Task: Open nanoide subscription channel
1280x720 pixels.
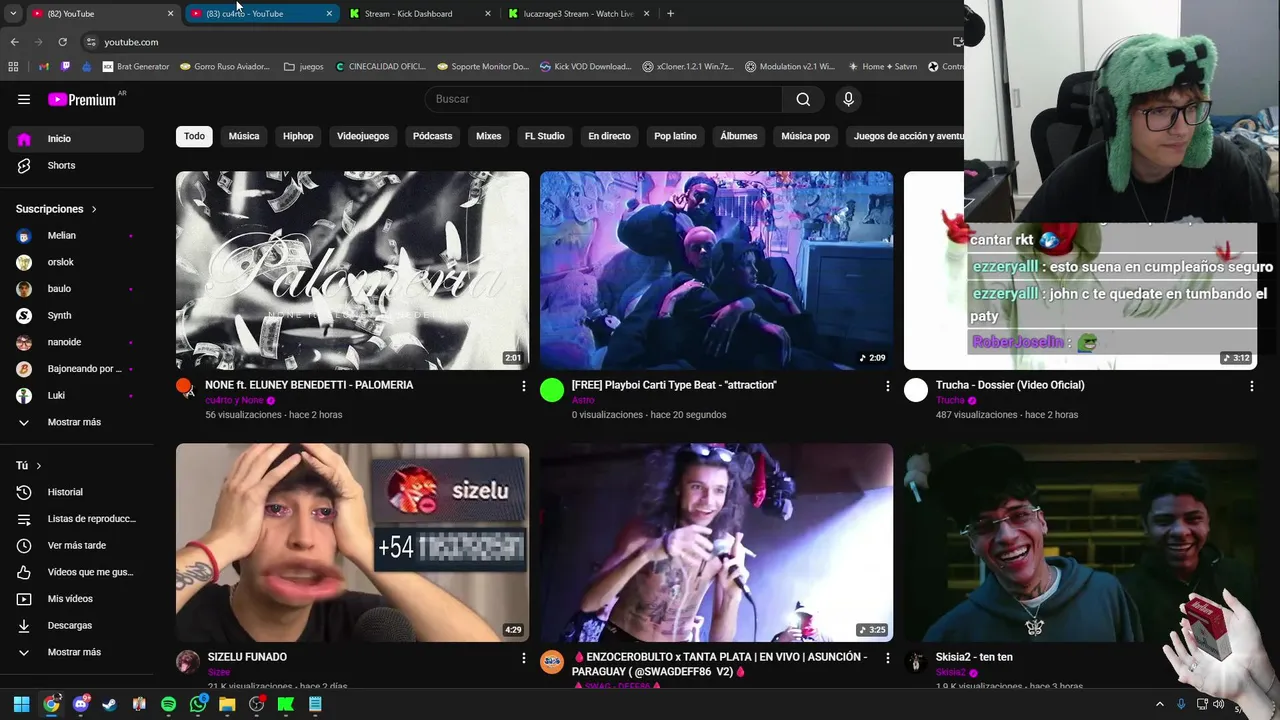Action: [76, 342]
